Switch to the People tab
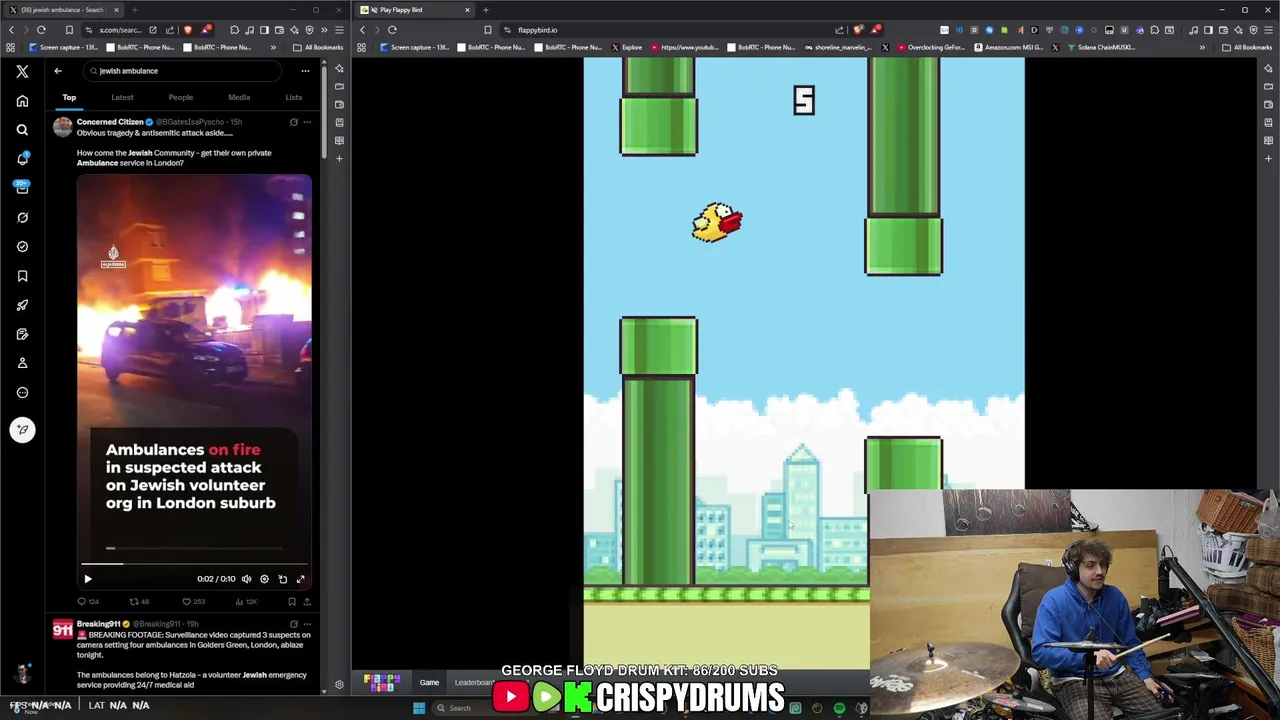 [181, 97]
